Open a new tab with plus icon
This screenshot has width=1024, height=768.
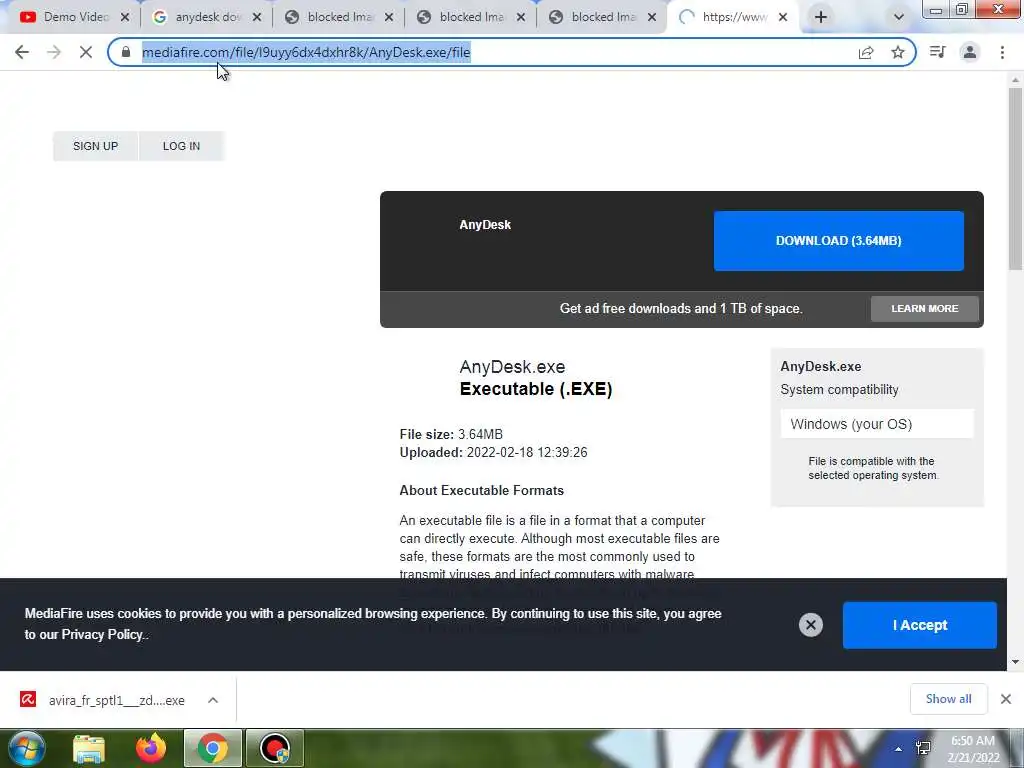click(x=821, y=17)
